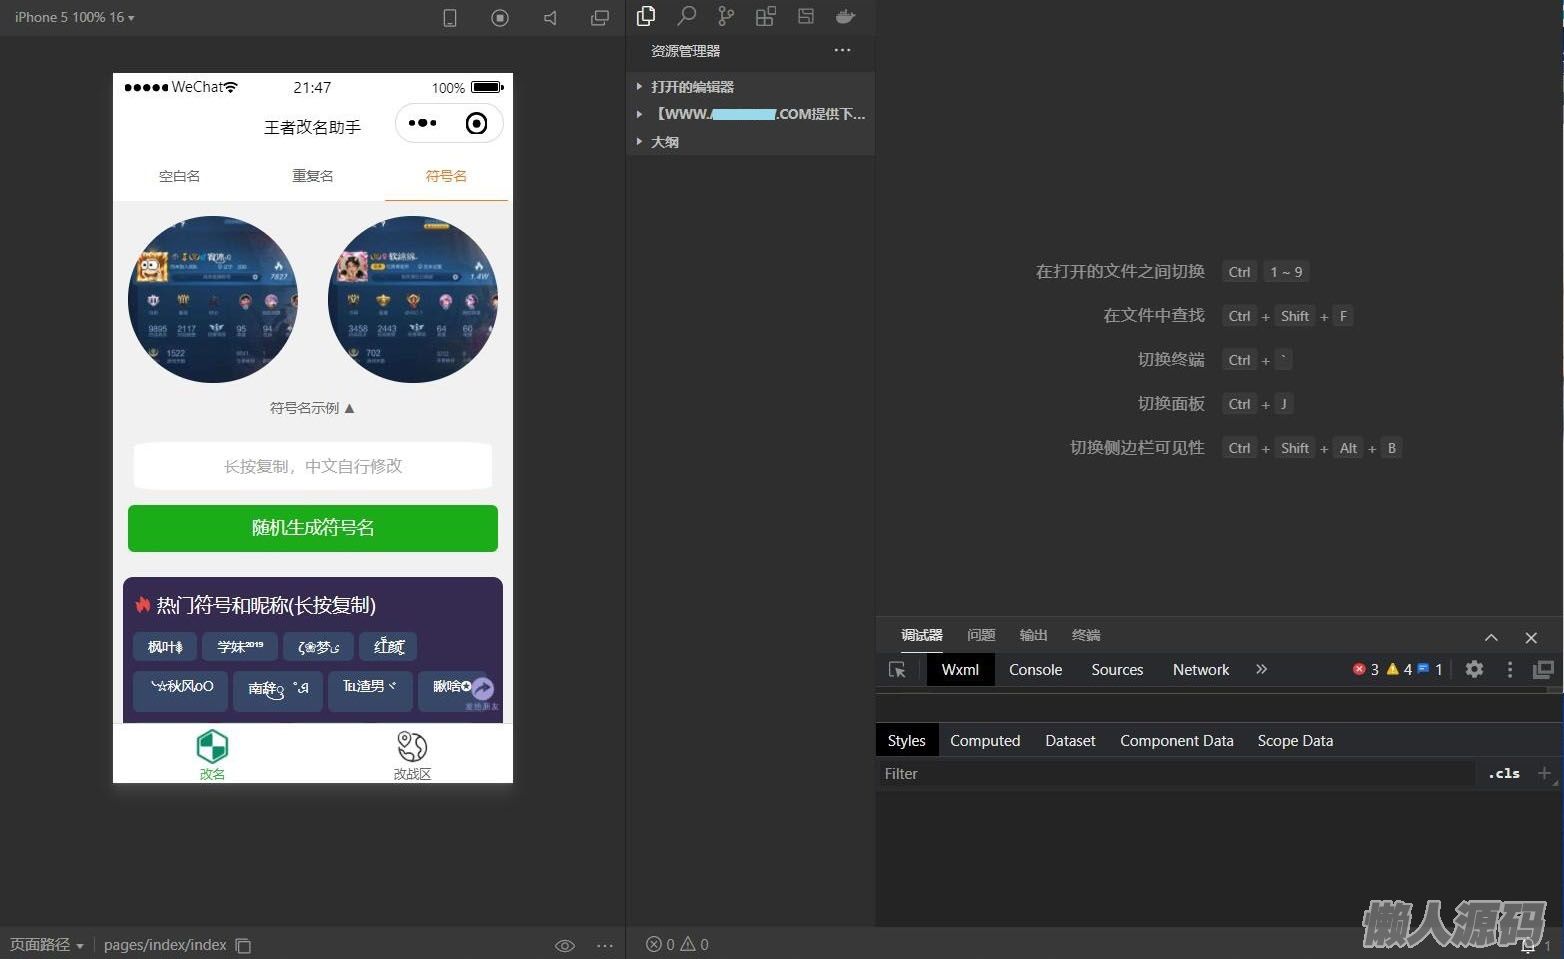Image resolution: width=1564 pixels, height=959 pixels.
Task: Expand the WWW project folder section
Action: pos(750,114)
